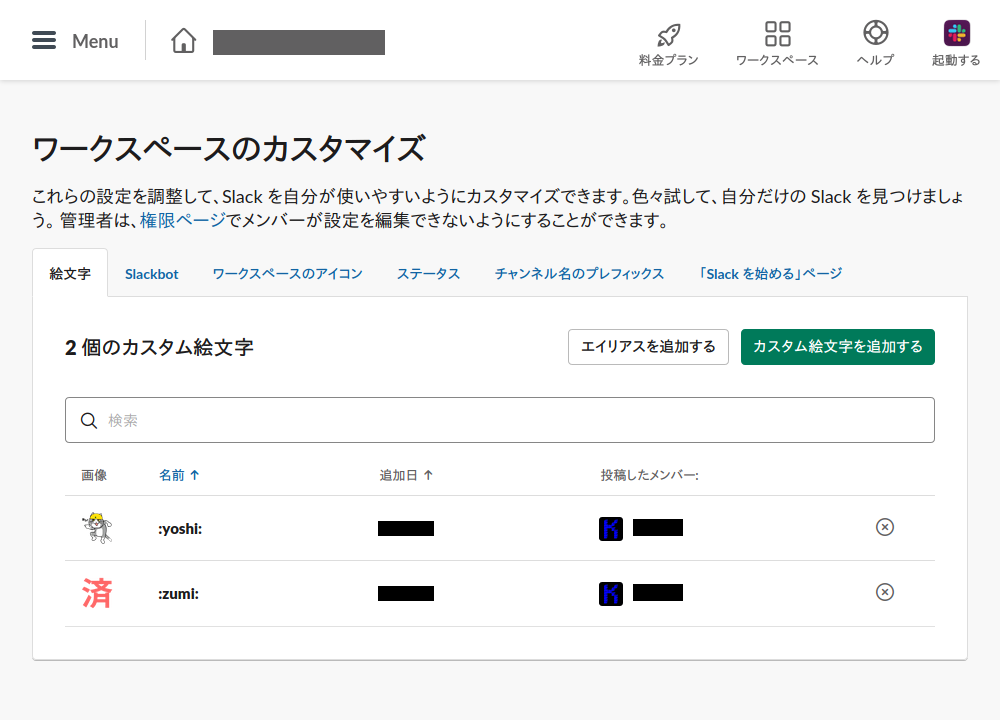Delete the :zumi: emoji with x icon

point(885,592)
